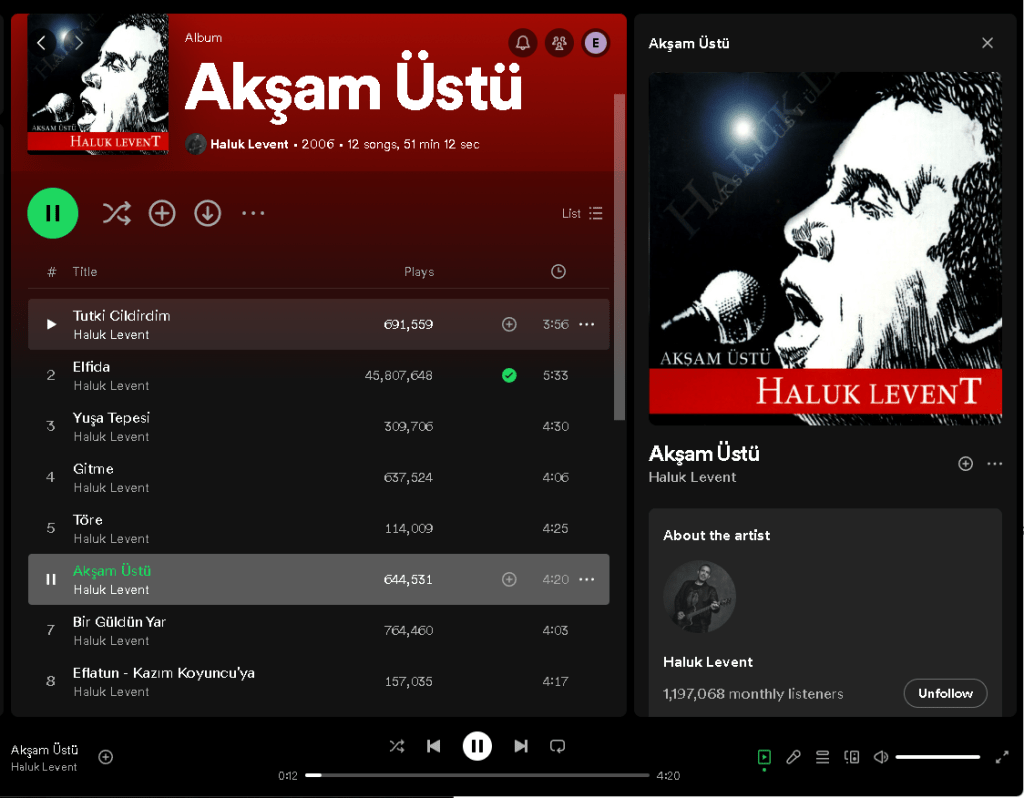
Task: Open the play queue
Action: tap(822, 758)
